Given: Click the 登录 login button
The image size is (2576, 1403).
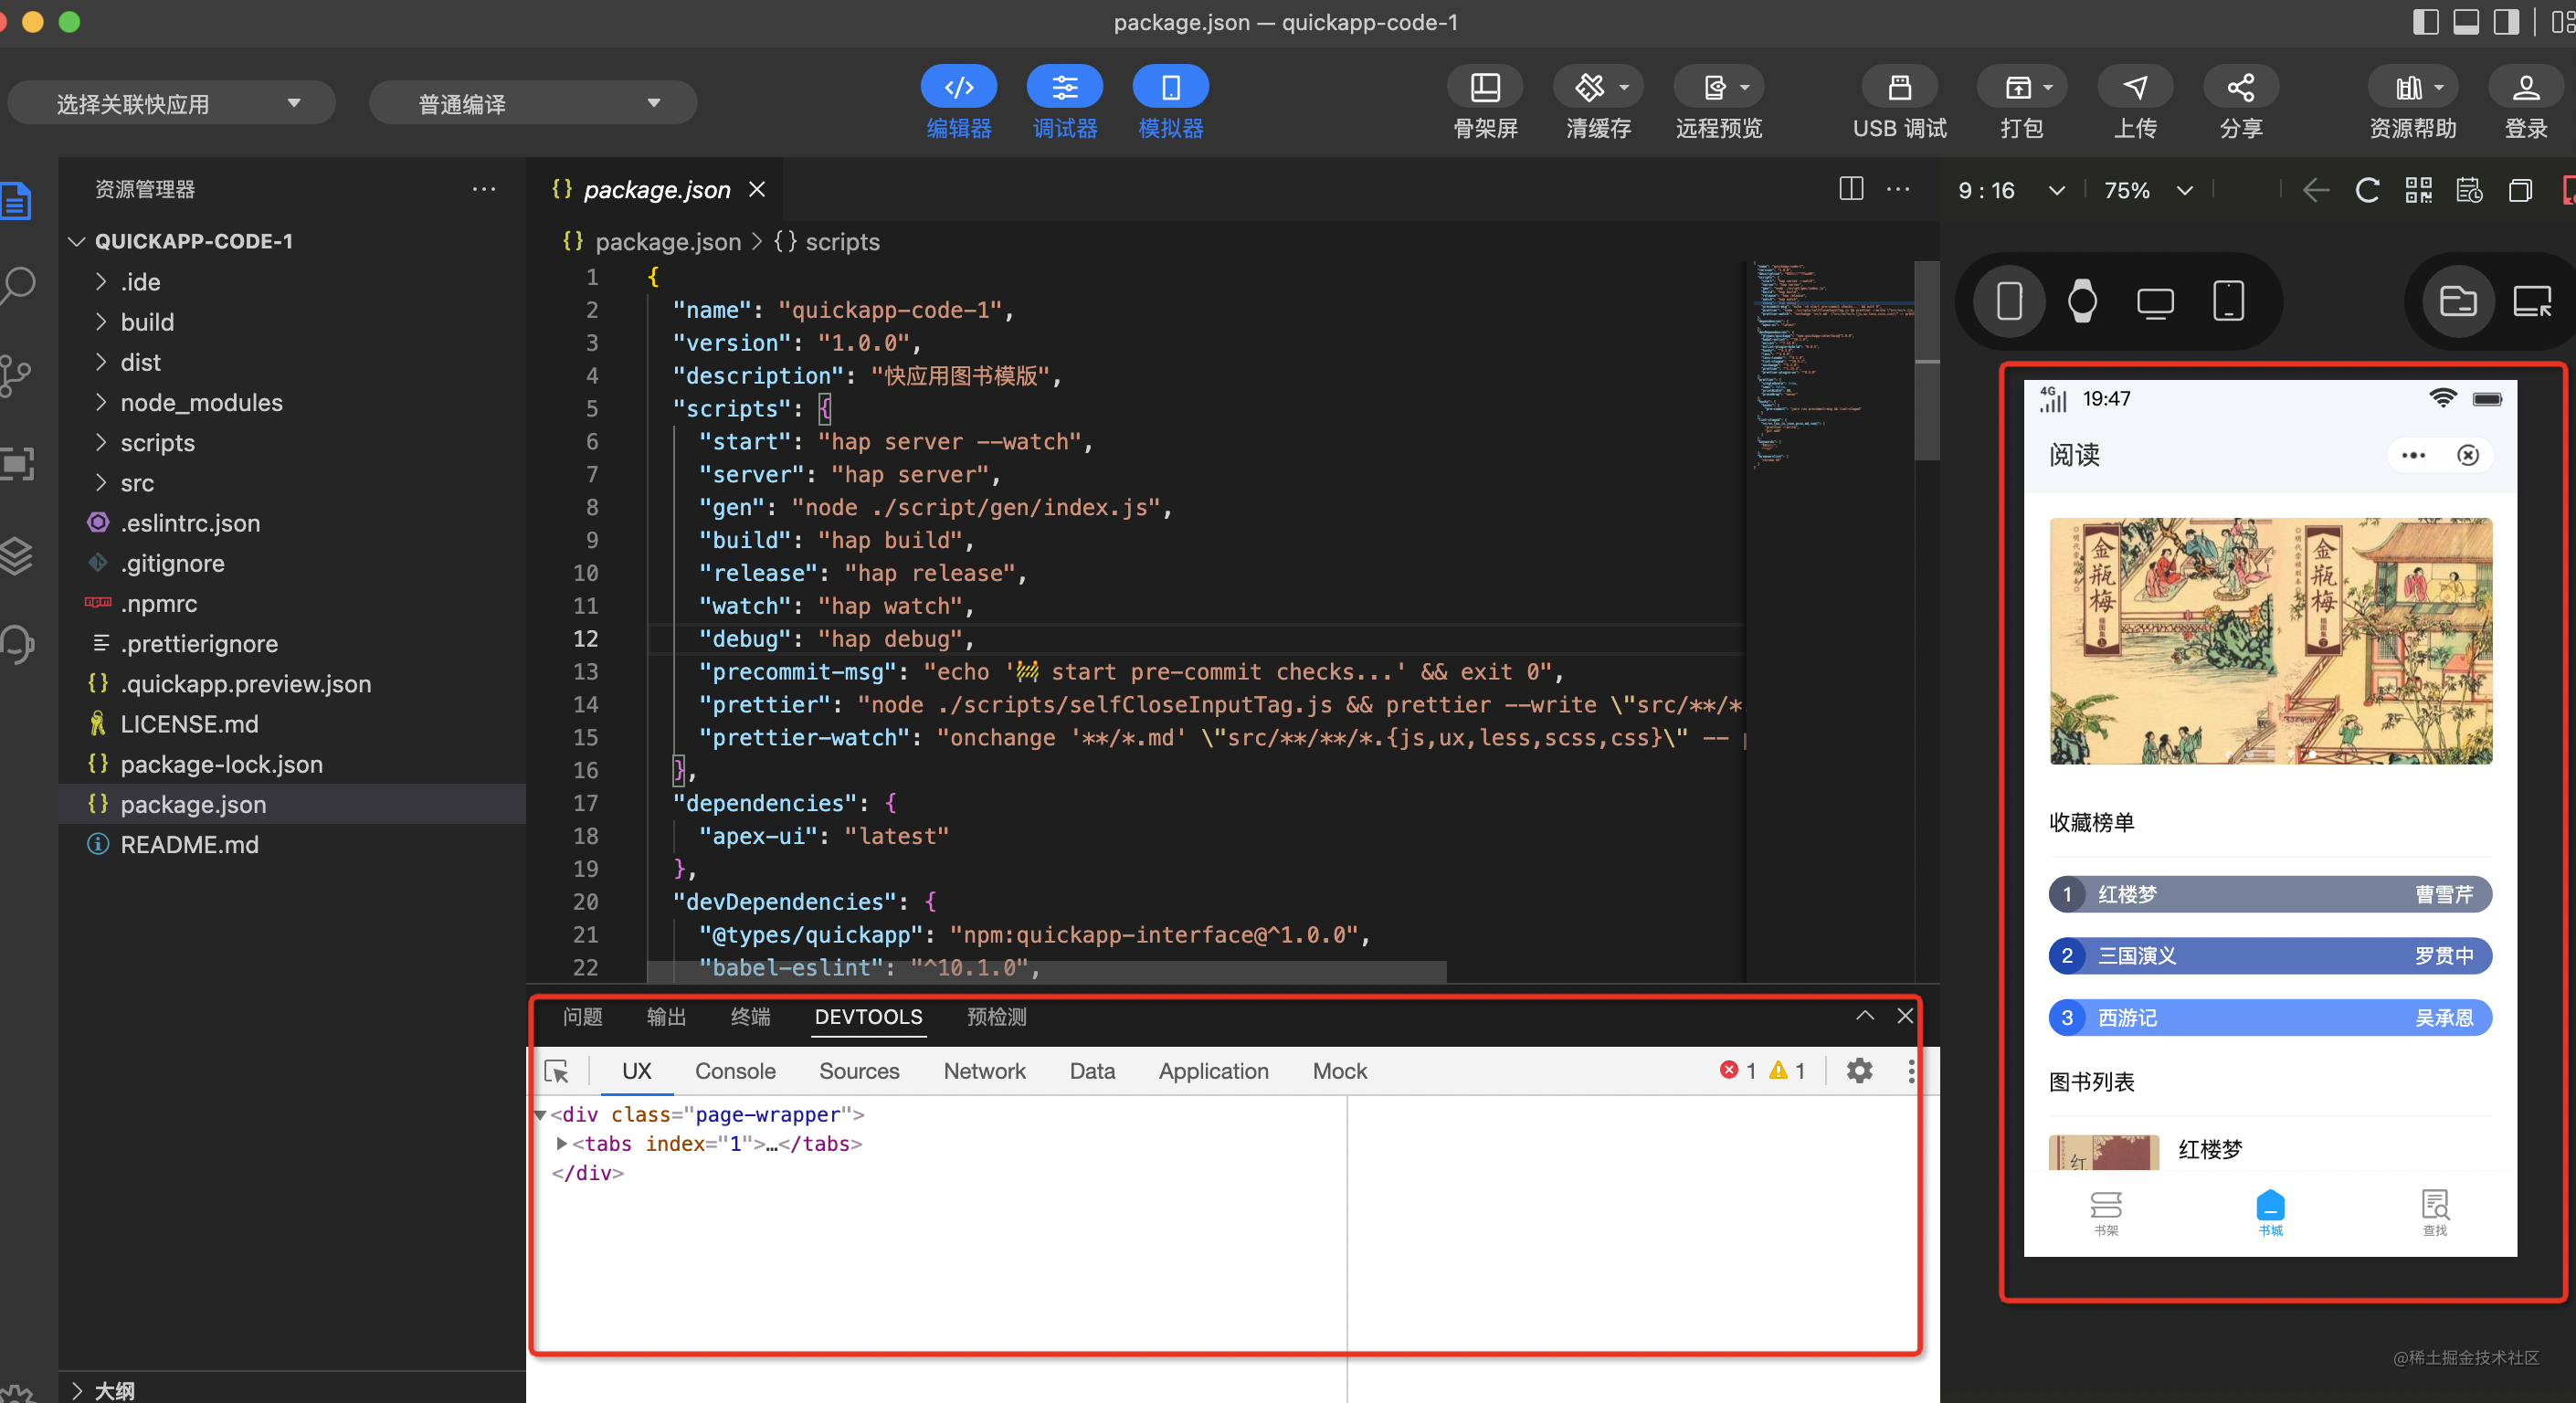Looking at the screenshot, I should coord(2525,89).
